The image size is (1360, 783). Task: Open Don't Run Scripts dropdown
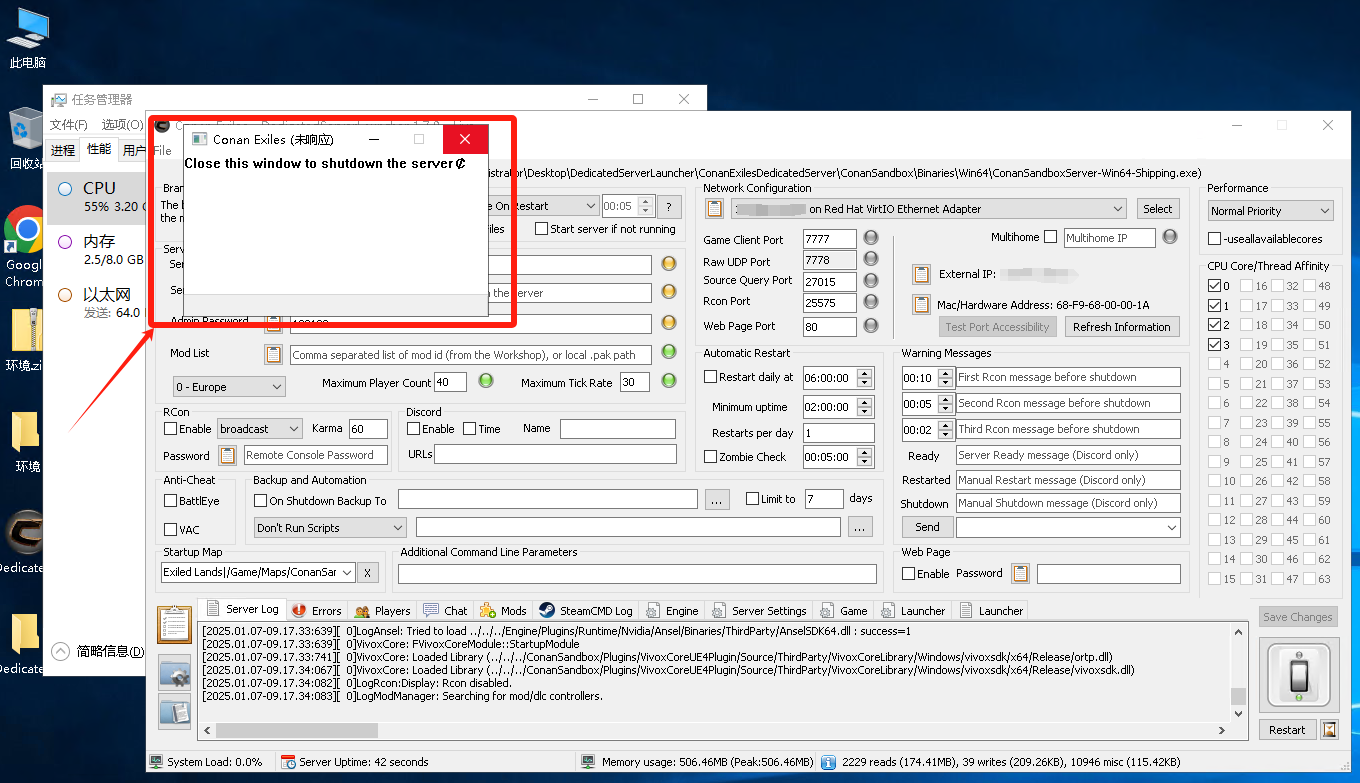click(x=330, y=528)
